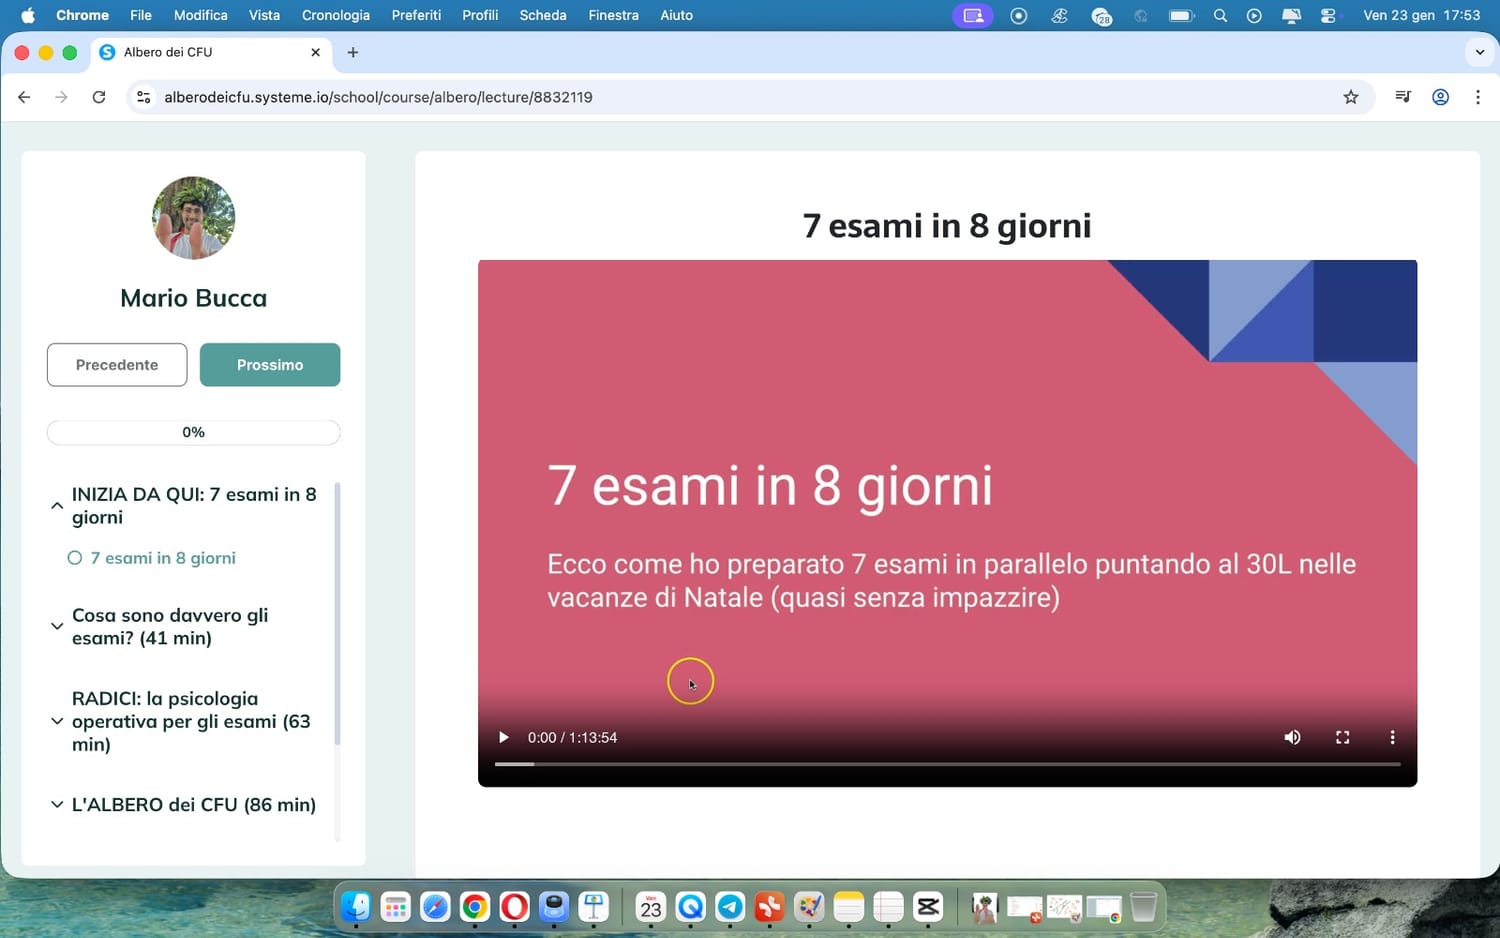Image resolution: width=1500 pixels, height=938 pixels.
Task: Click the course sidebar scrollbar
Action: (x=337, y=613)
